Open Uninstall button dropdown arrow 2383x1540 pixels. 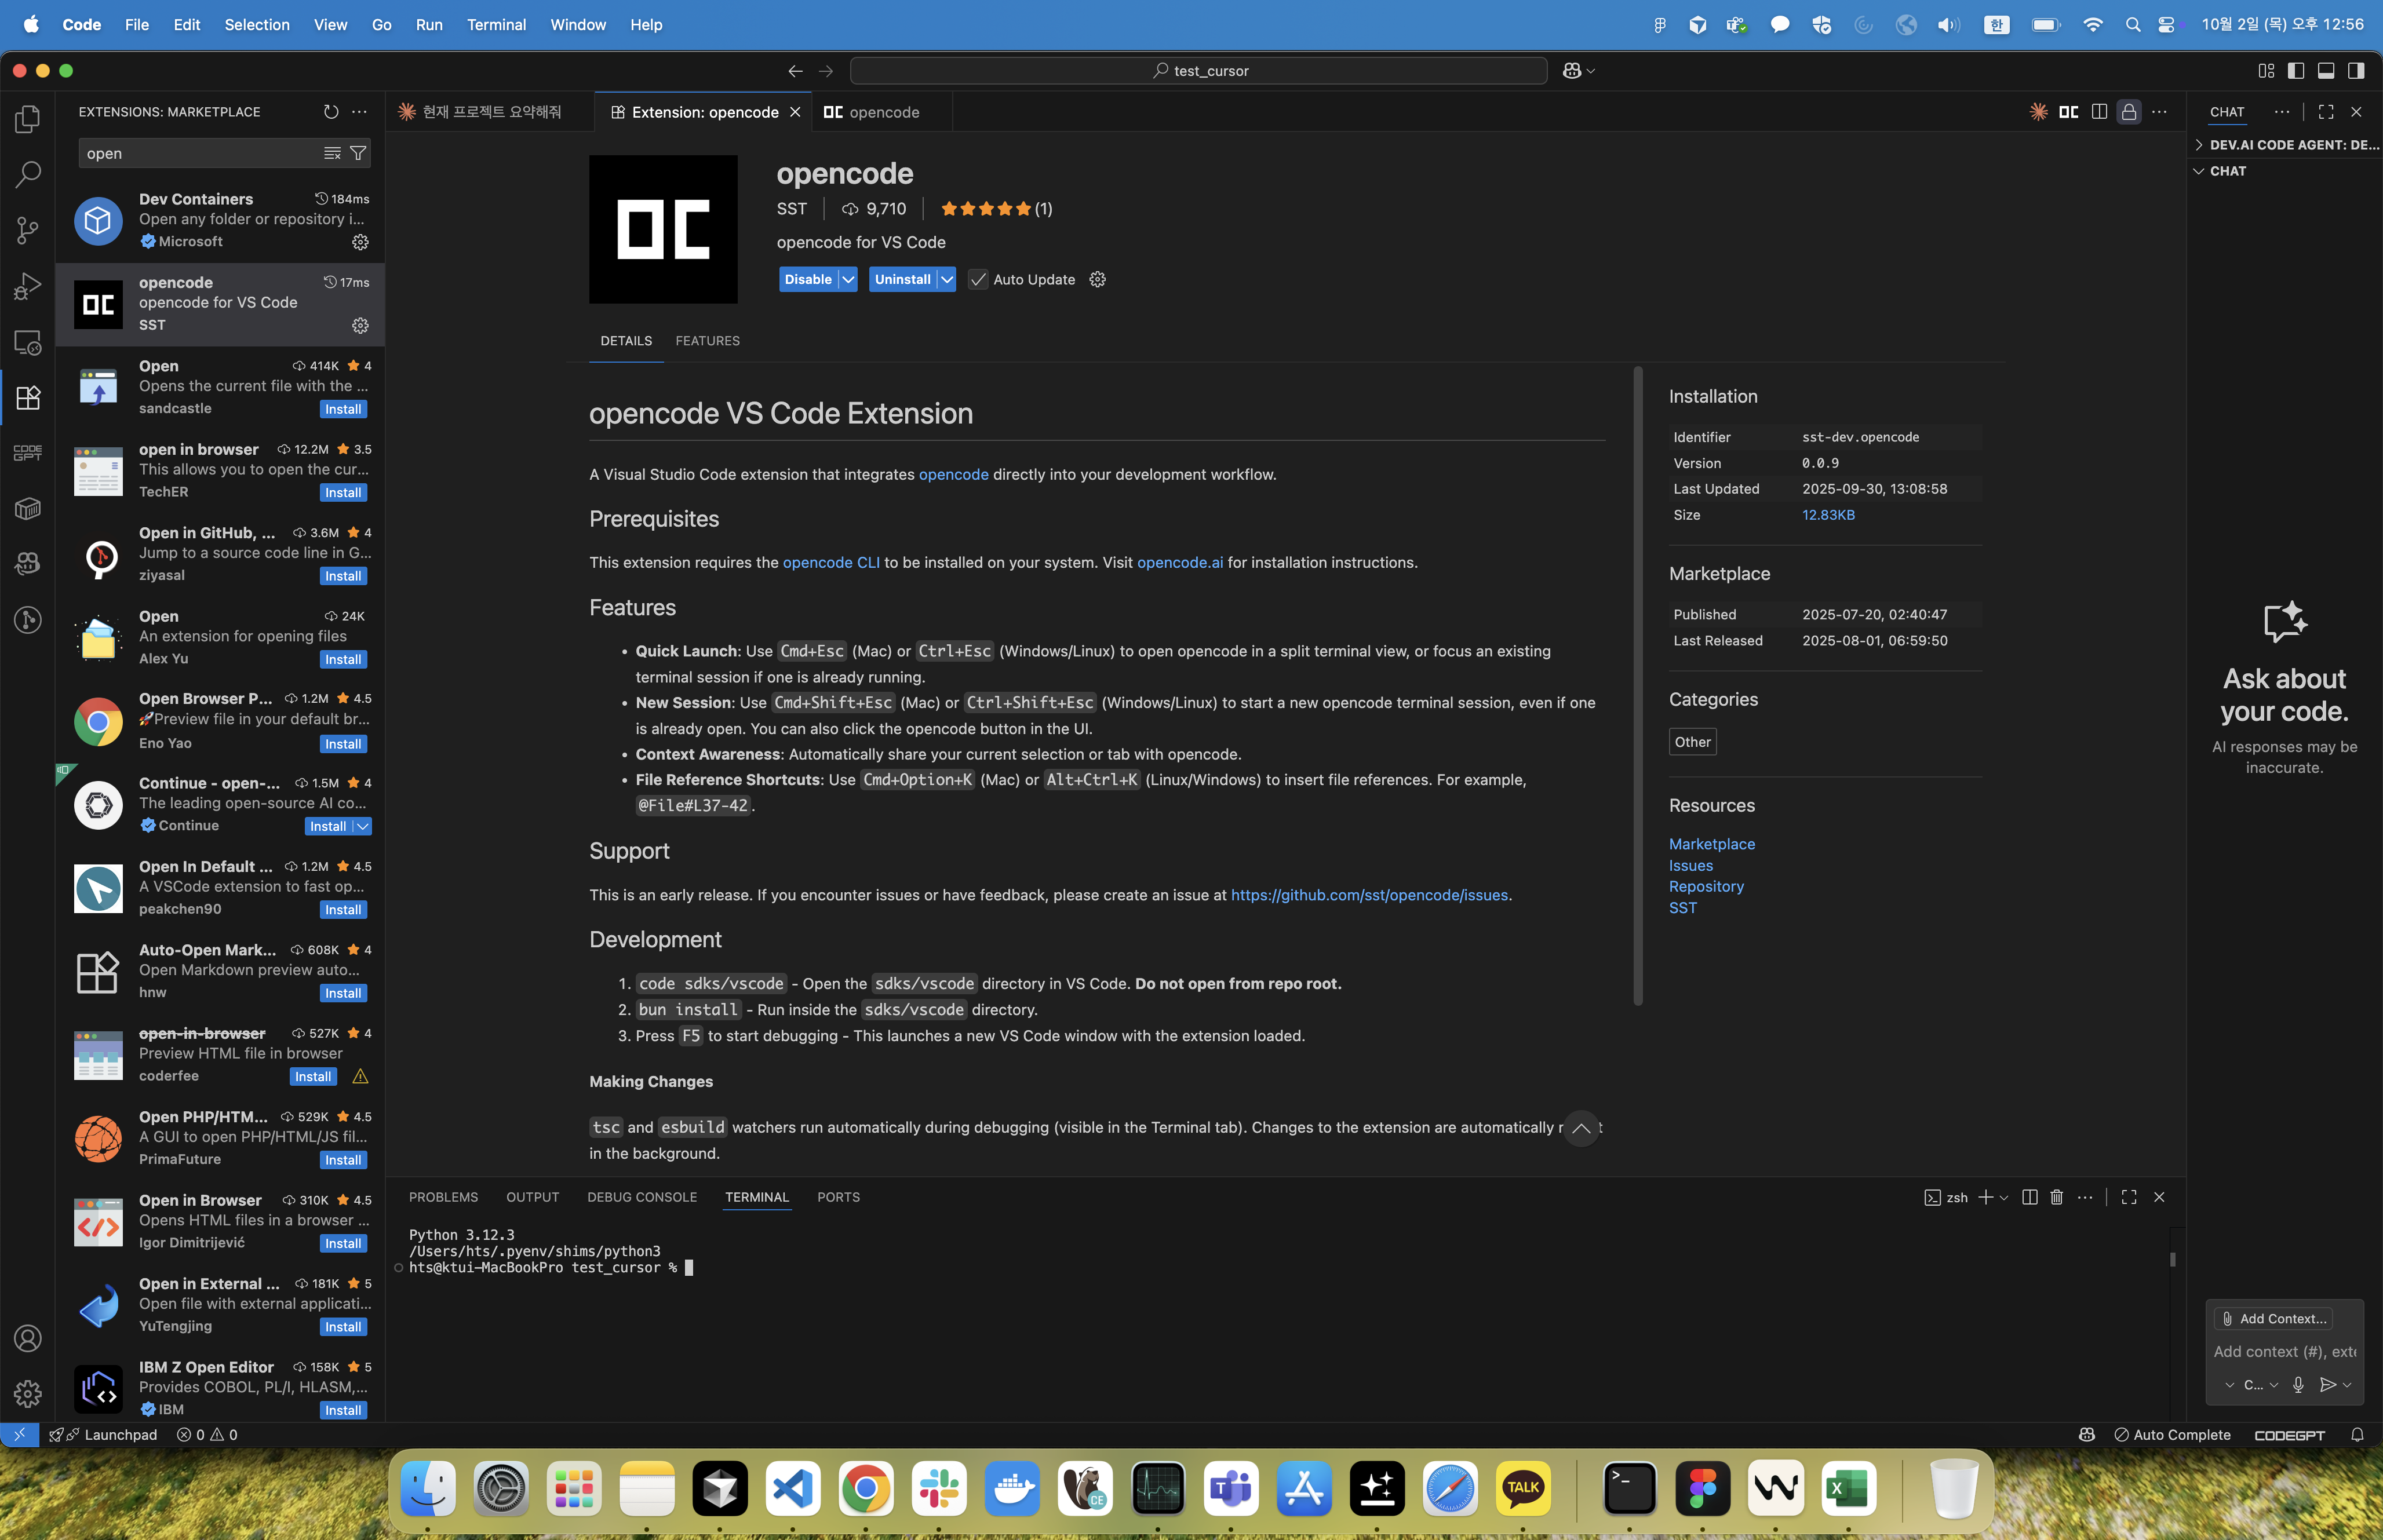coord(947,280)
